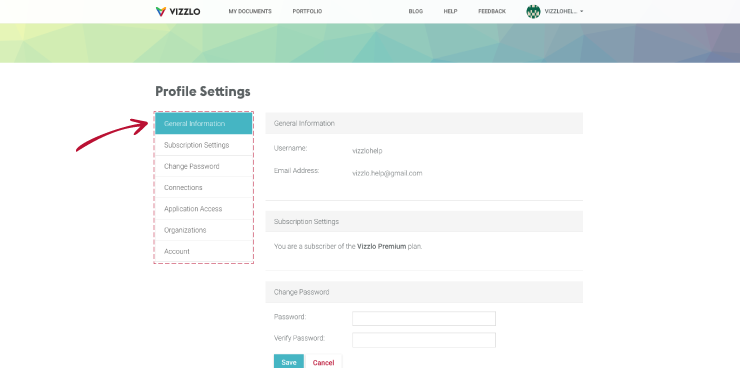
Task: Click the General Information section header
Action: click(424, 123)
